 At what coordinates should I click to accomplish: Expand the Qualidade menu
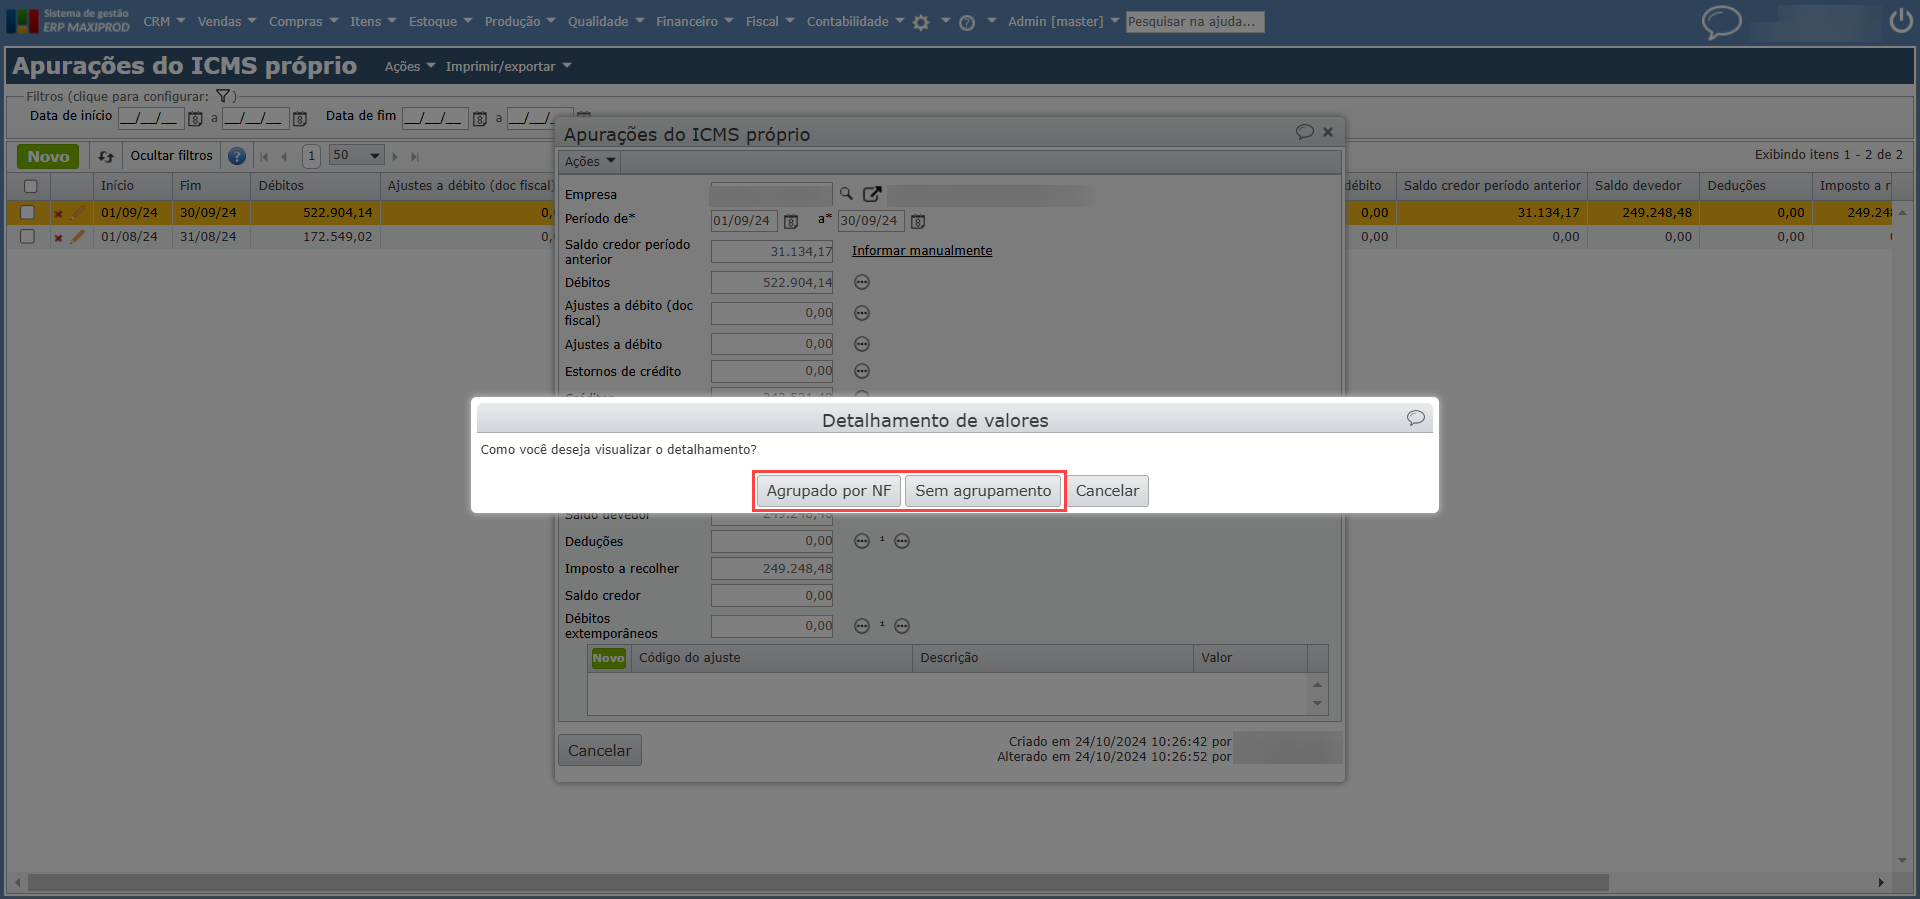click(606, 21)
